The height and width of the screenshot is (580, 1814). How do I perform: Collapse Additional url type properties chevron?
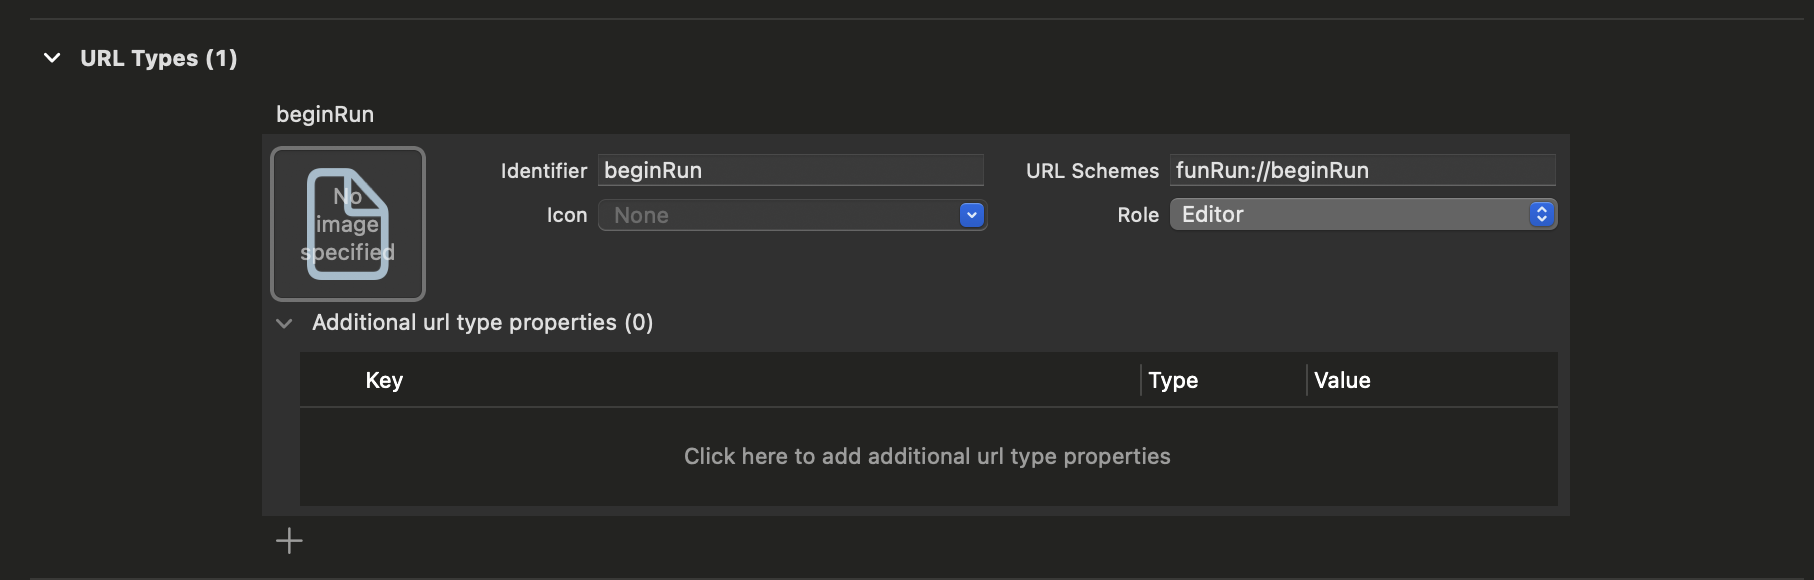tap(285, 323)
